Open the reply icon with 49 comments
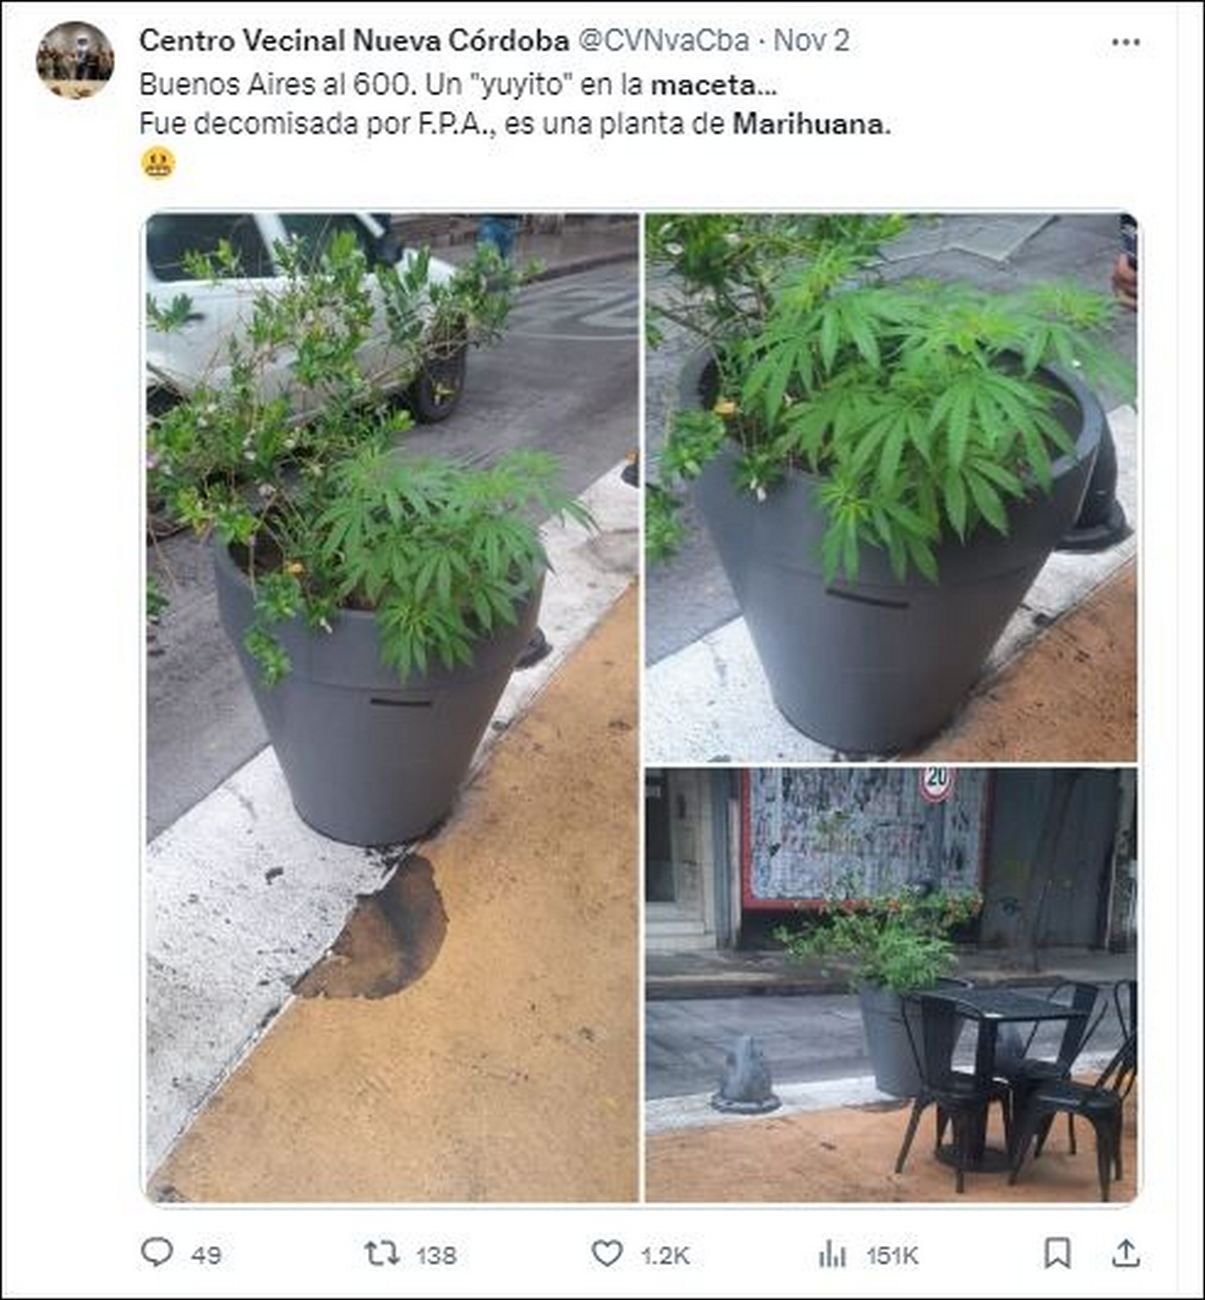Screen dimensions: 1205x1300 [x=157, y=1252]
